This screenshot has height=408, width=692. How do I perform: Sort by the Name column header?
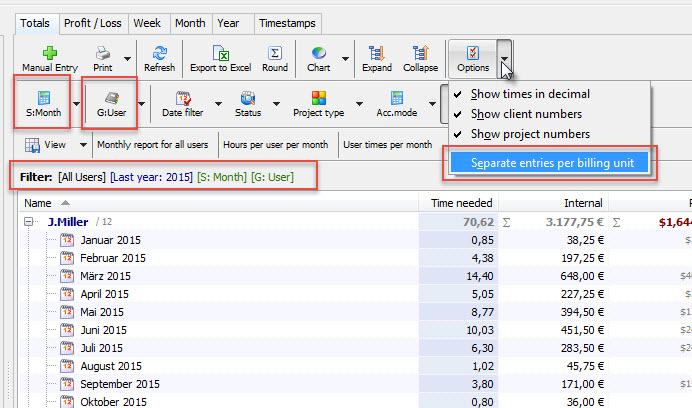(x=38, y=203)
